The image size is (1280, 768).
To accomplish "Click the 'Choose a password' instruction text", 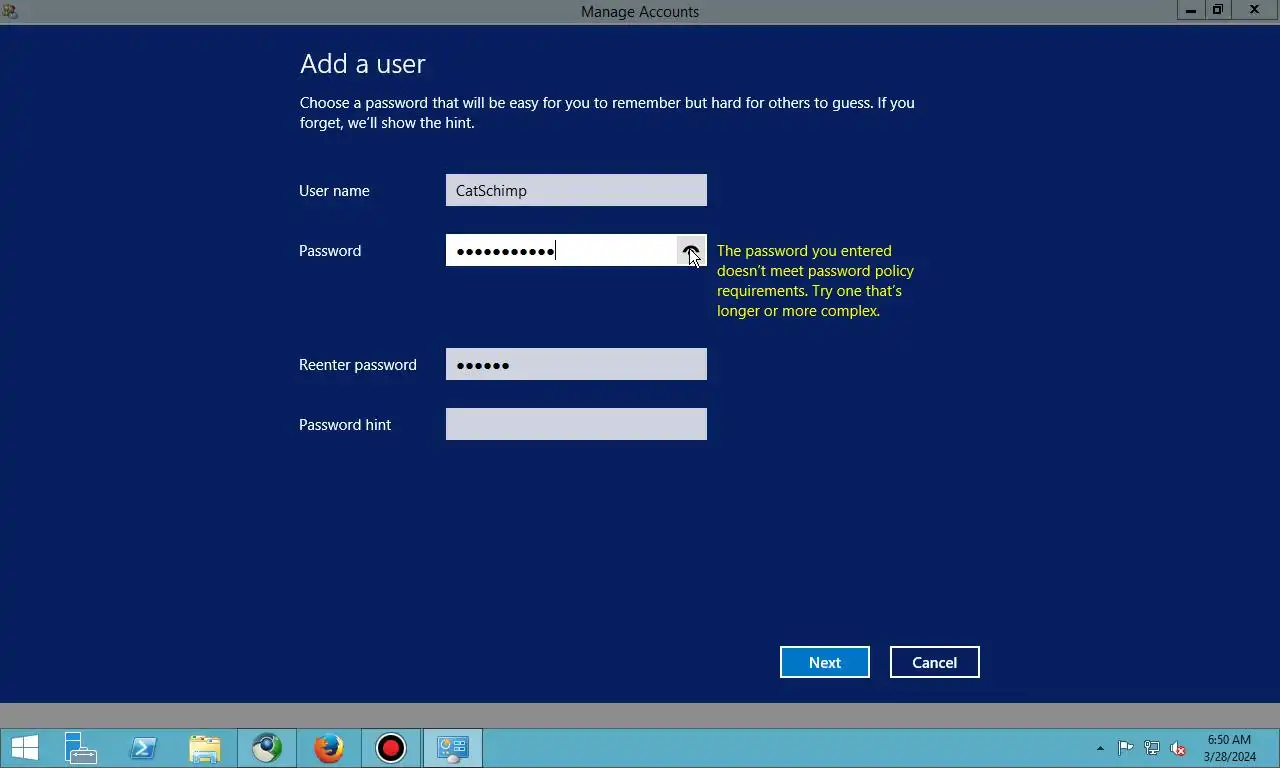I will (x=607, y=113).
